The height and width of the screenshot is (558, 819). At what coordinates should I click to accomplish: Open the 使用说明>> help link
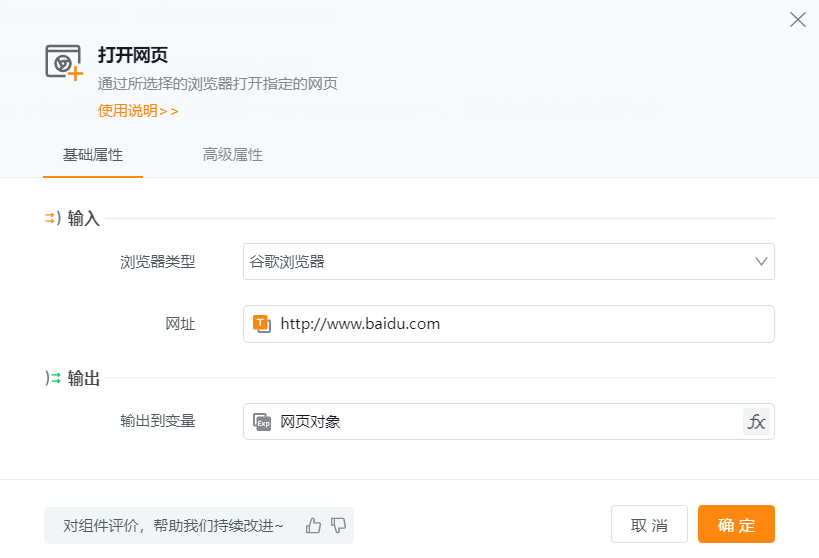138,111
